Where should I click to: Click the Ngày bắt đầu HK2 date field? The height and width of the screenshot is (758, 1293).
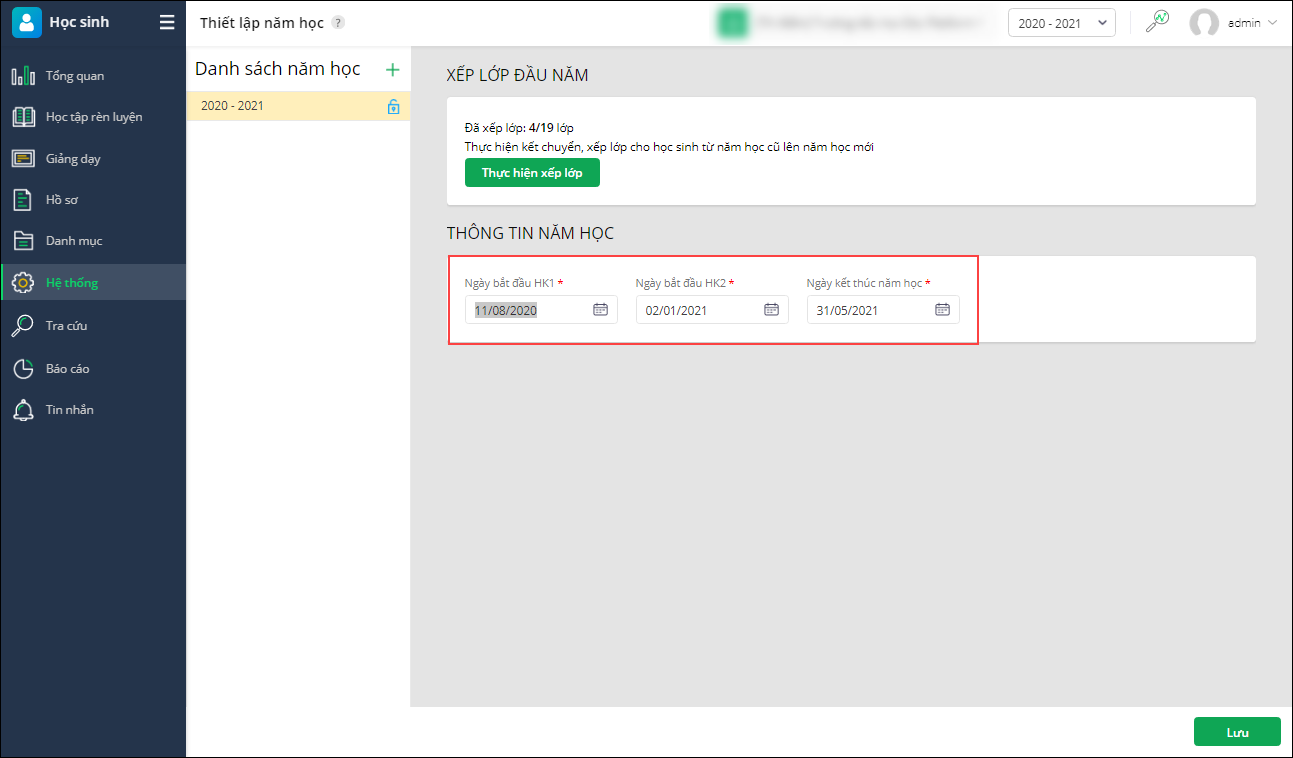(712, 310)
